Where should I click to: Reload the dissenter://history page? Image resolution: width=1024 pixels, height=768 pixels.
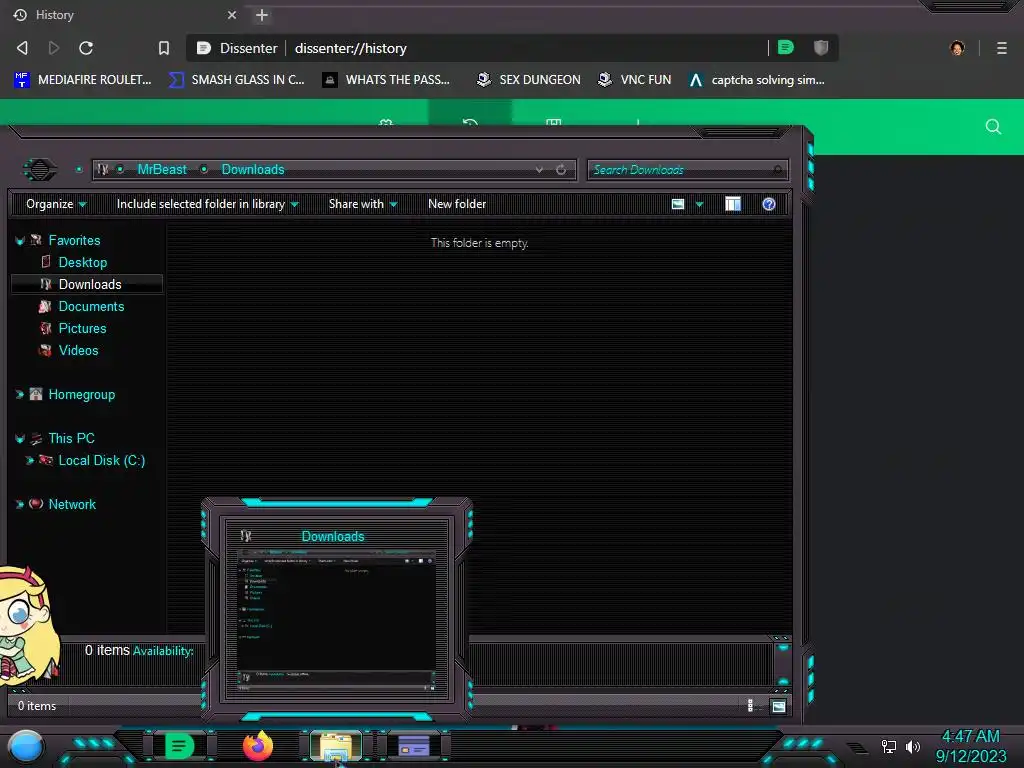click(86, 48)
